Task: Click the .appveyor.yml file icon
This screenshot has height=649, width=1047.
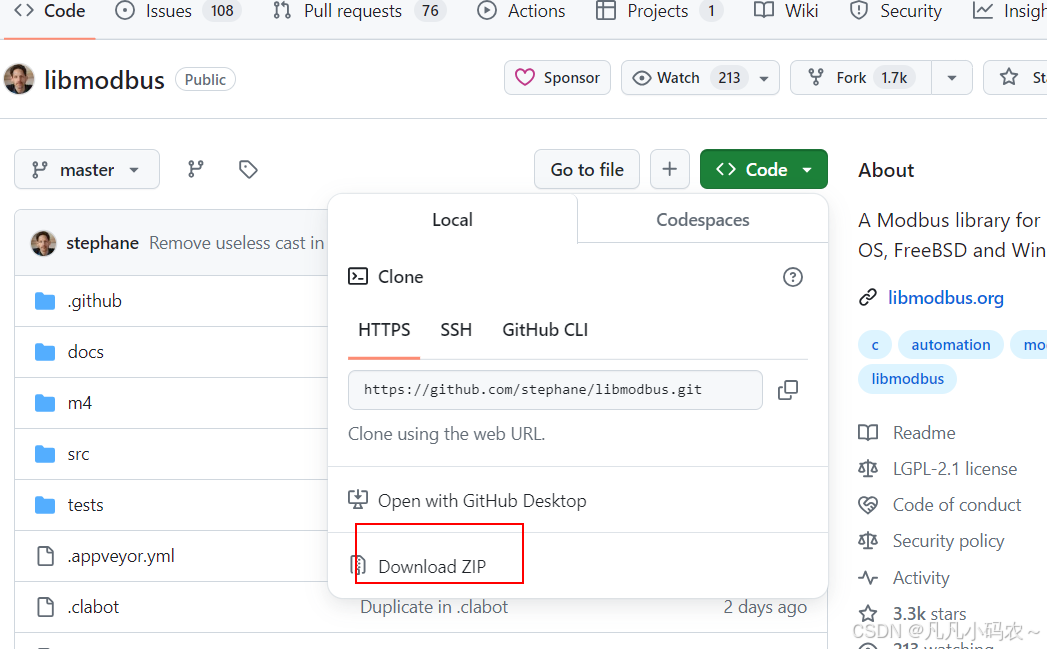Action: point(45,556)
